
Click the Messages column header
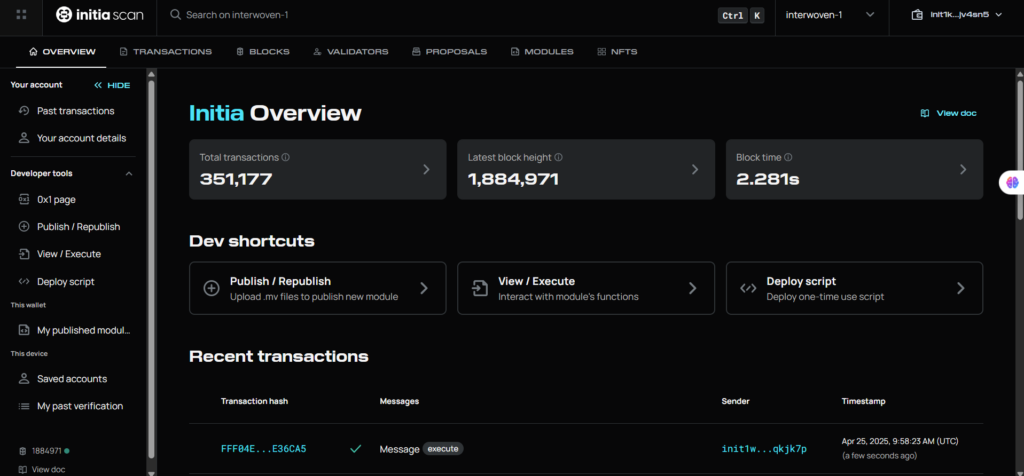399,401
